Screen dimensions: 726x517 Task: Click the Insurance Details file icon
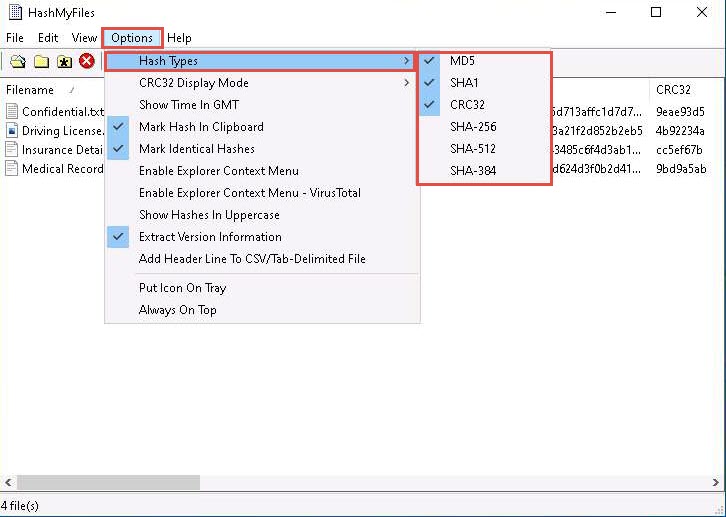coord(12,150)
